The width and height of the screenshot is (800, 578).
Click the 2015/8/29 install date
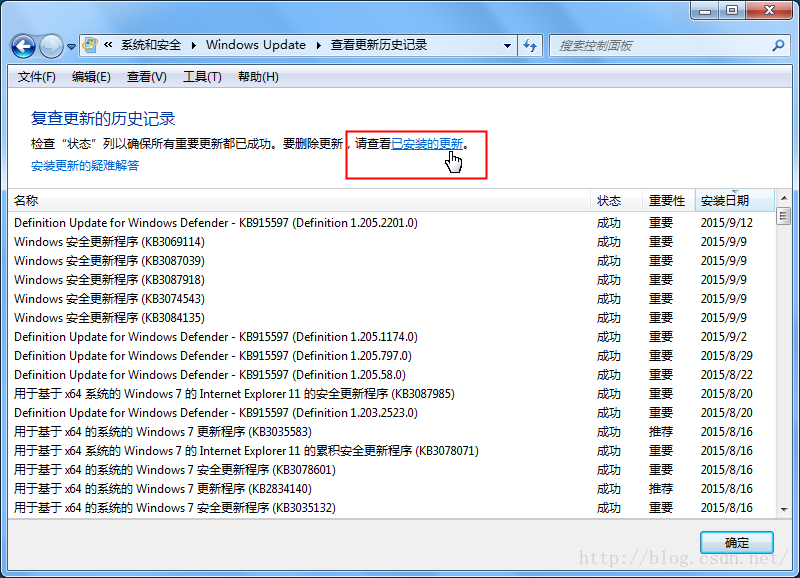pyautogui.click(x=727, y=356)
